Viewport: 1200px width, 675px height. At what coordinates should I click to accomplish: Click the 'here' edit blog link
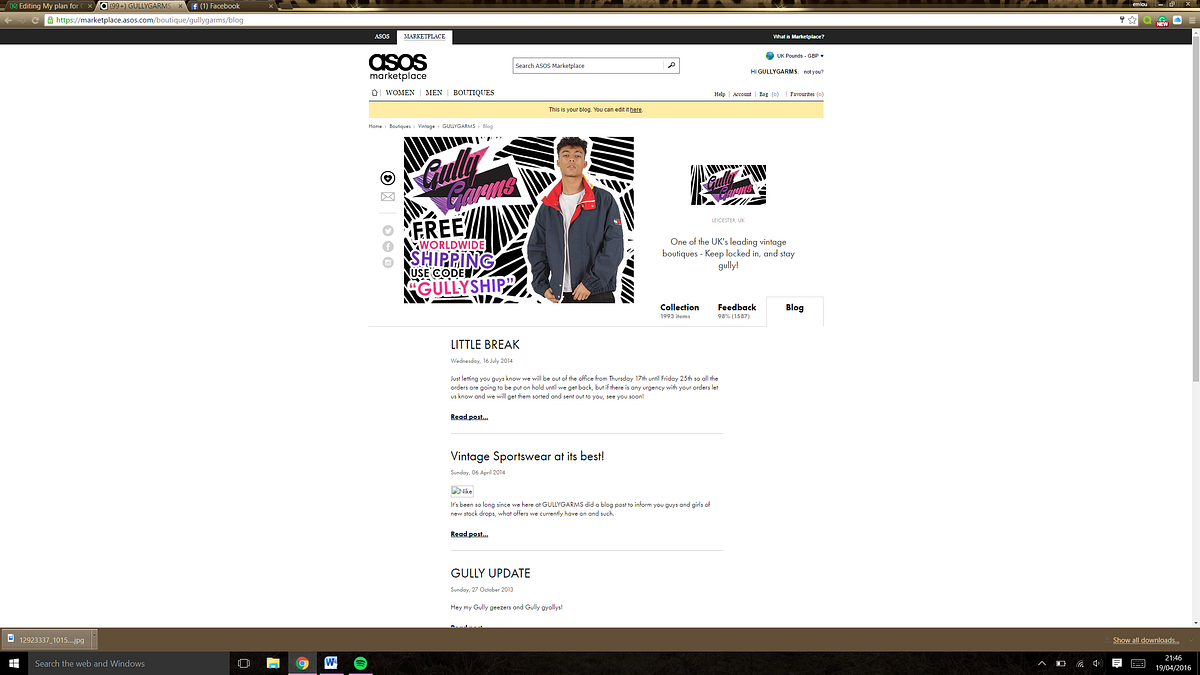click(x=635, y=110)
